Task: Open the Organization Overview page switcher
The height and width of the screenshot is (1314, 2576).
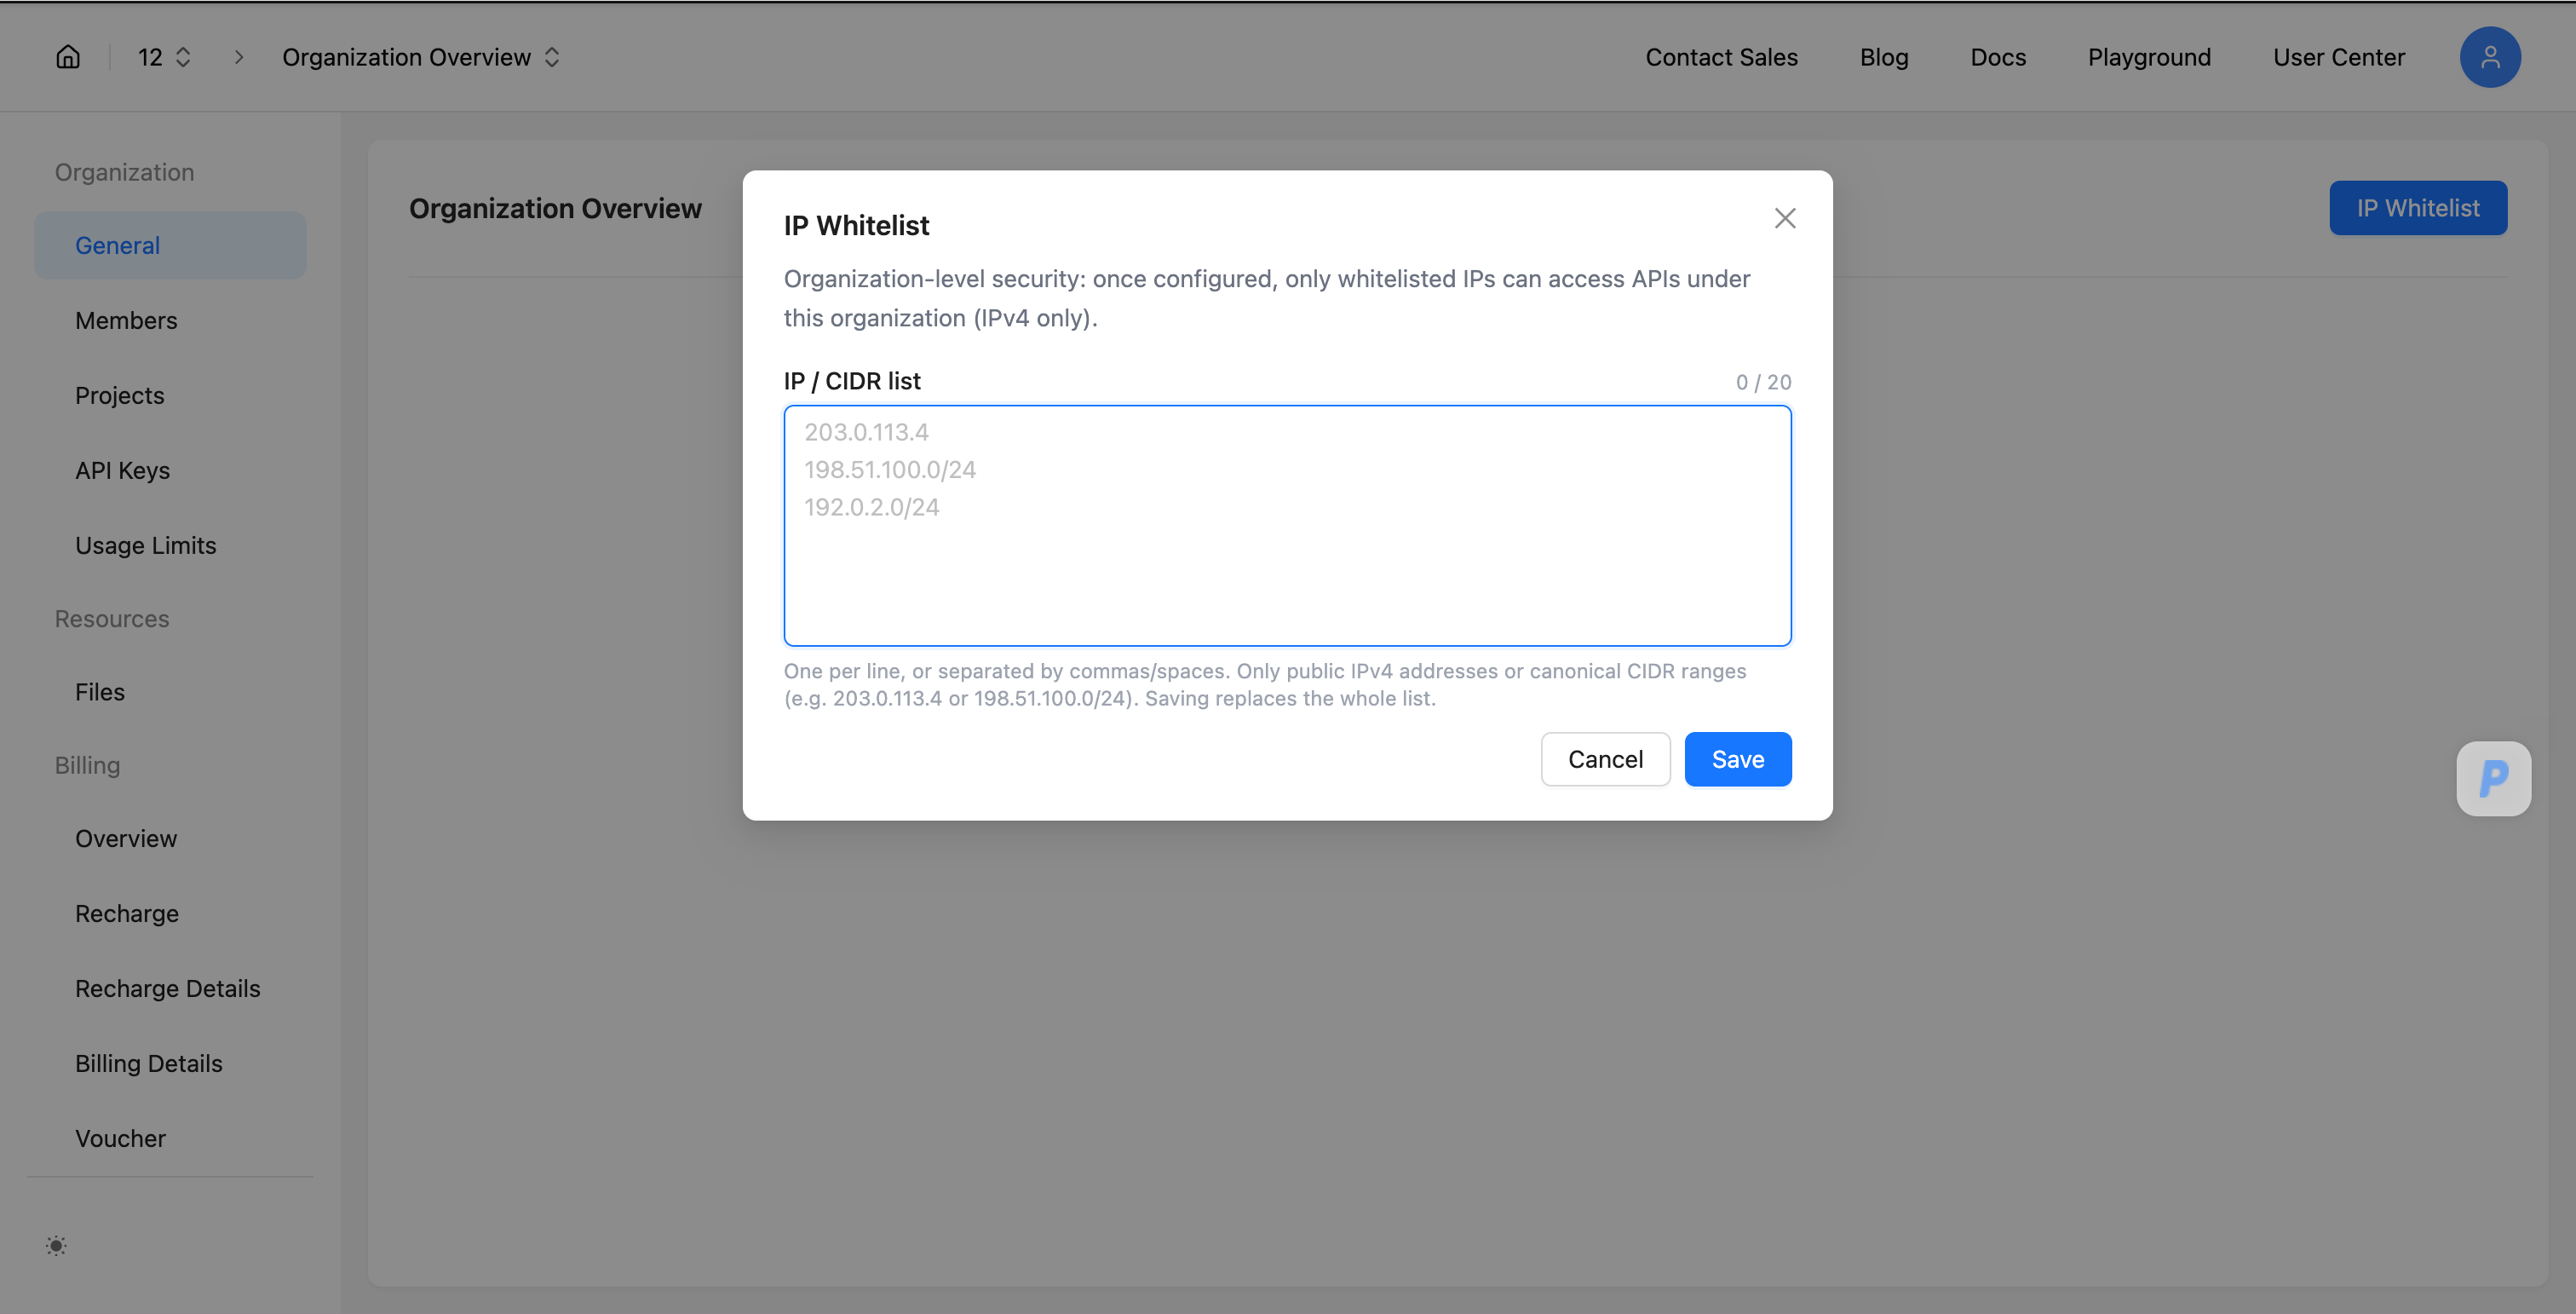Action: 421,57
